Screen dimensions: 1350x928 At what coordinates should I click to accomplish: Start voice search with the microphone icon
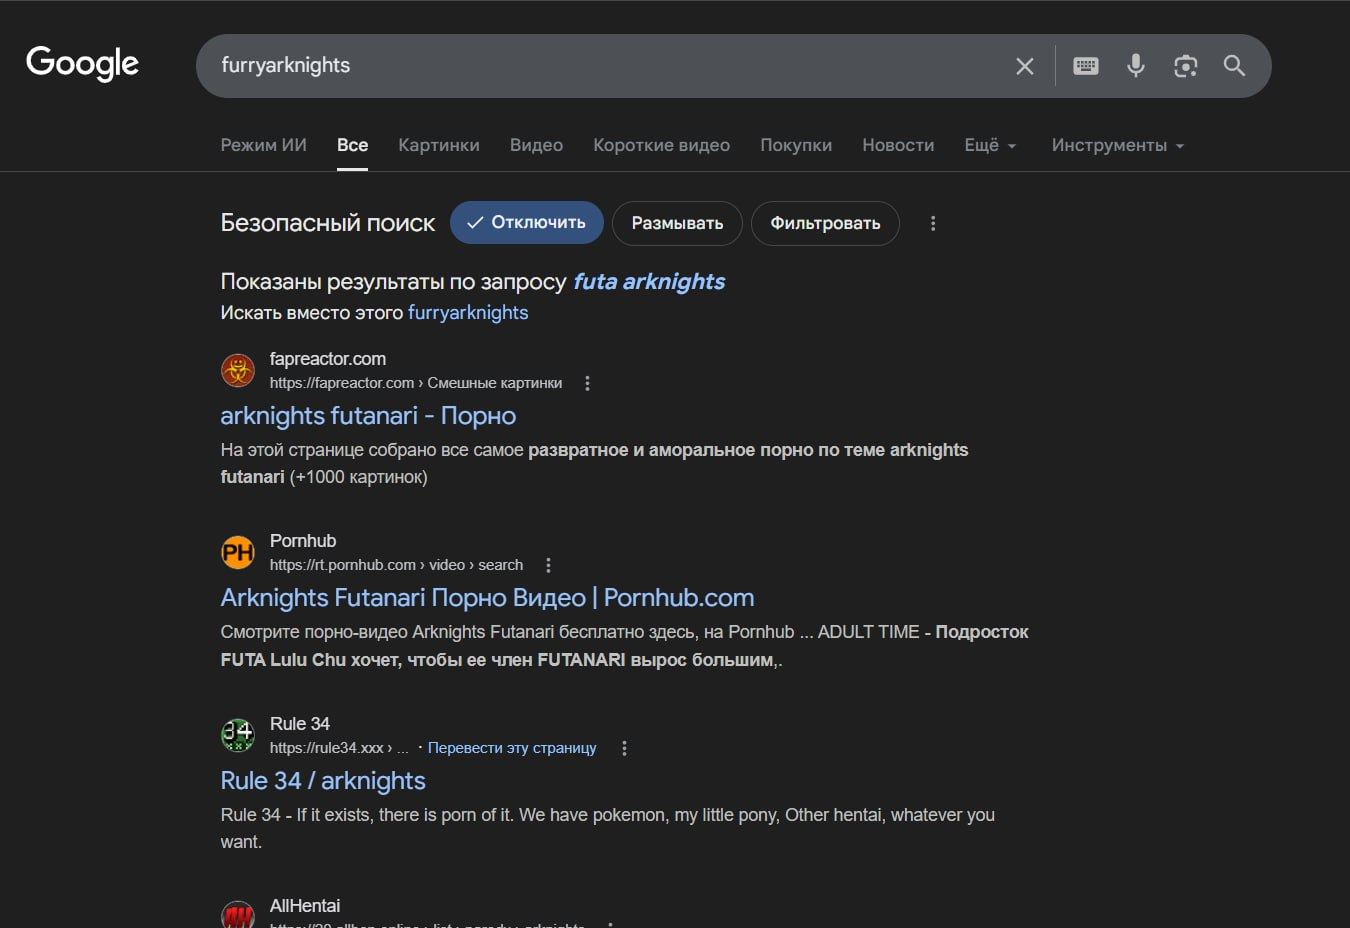point(1135,66)
